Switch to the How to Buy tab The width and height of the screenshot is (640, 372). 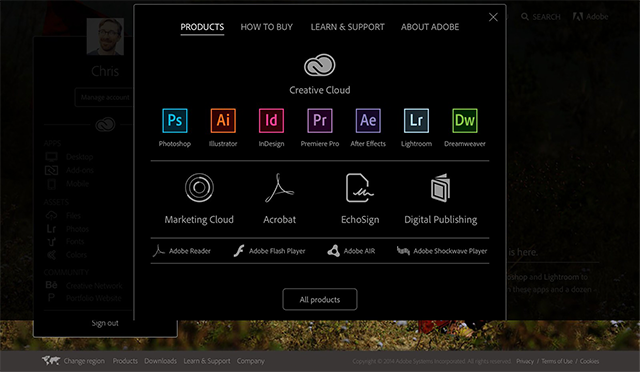(x=267, y=27)
